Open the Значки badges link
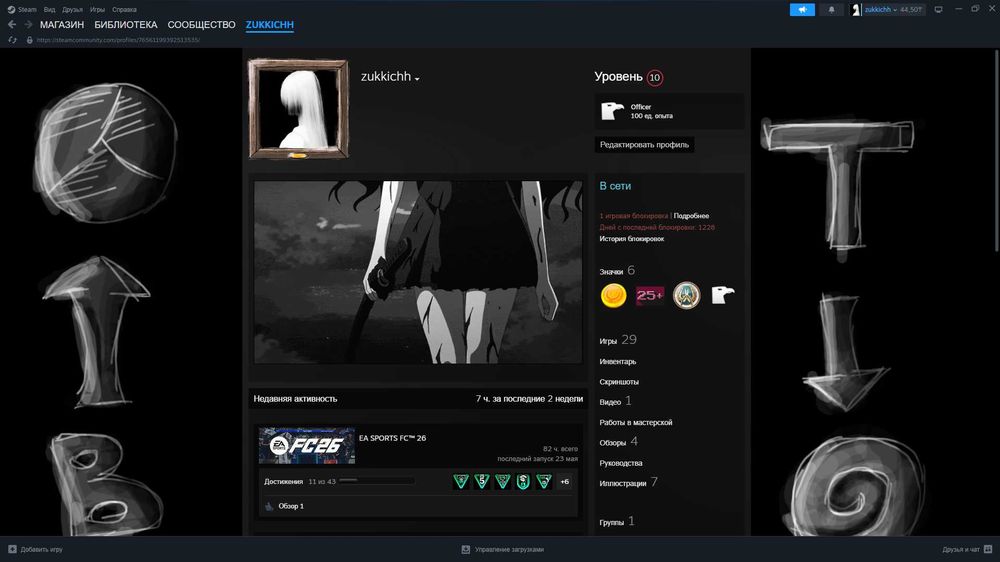 click(617, 270)
